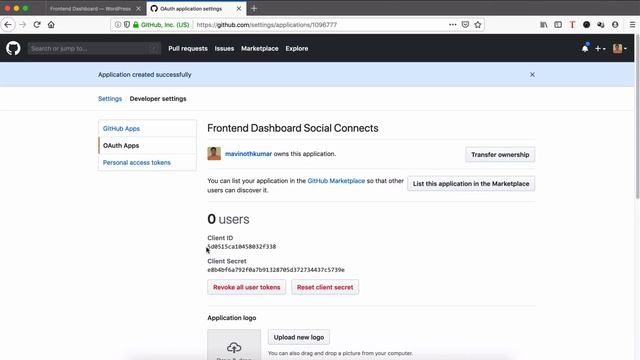Open Firefox hamburger menu

632,24
